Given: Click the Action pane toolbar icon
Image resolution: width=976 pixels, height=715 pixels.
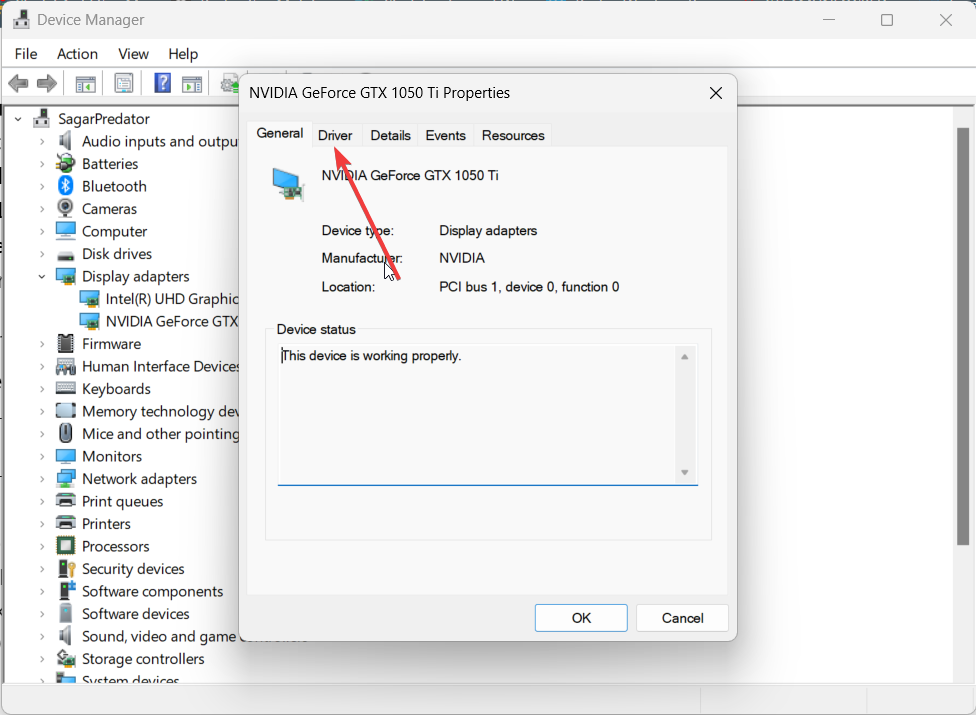Looking at the screenshot, I should click(x=192, y=83).
